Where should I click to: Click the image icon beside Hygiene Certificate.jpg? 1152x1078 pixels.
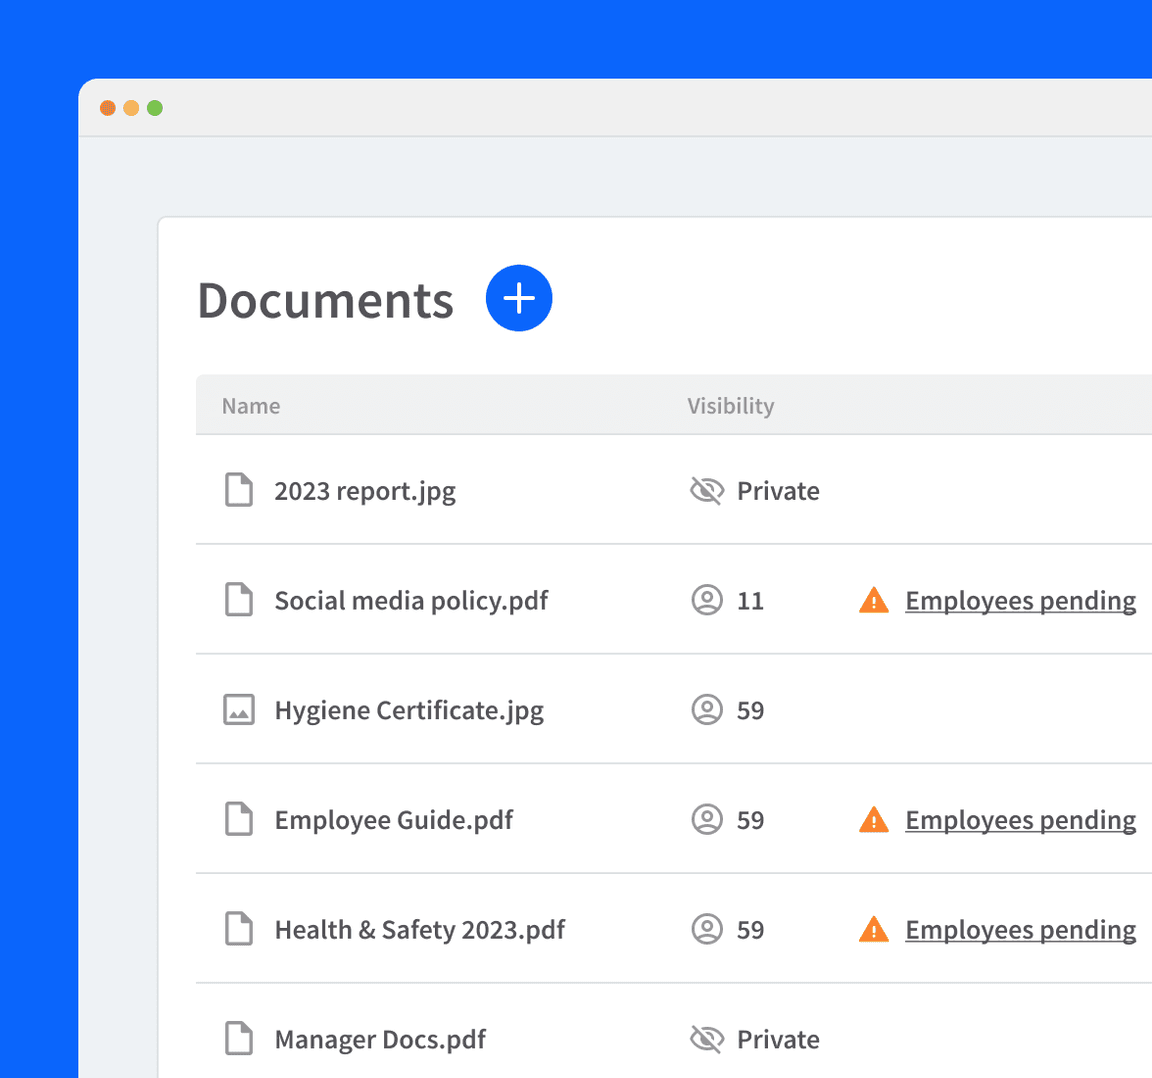[239, 710]
